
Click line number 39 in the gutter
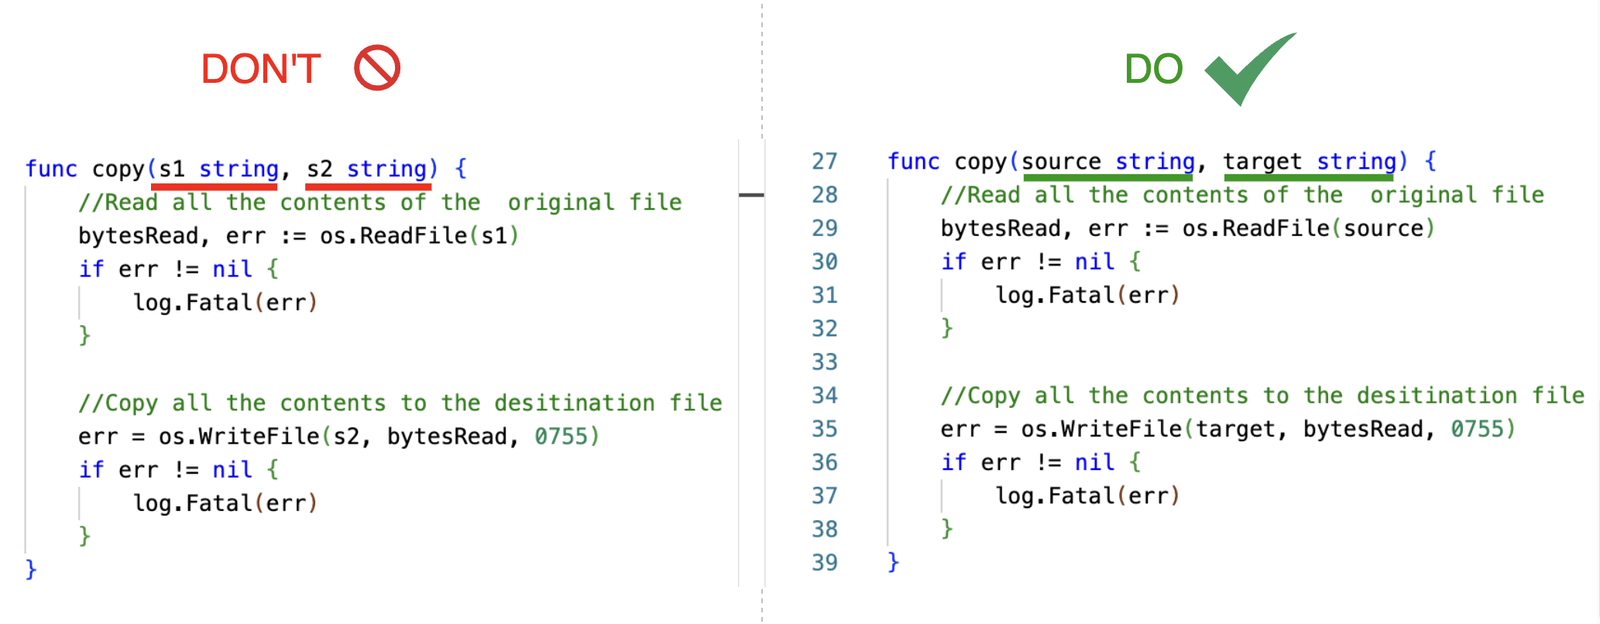(x=824, y=562)
